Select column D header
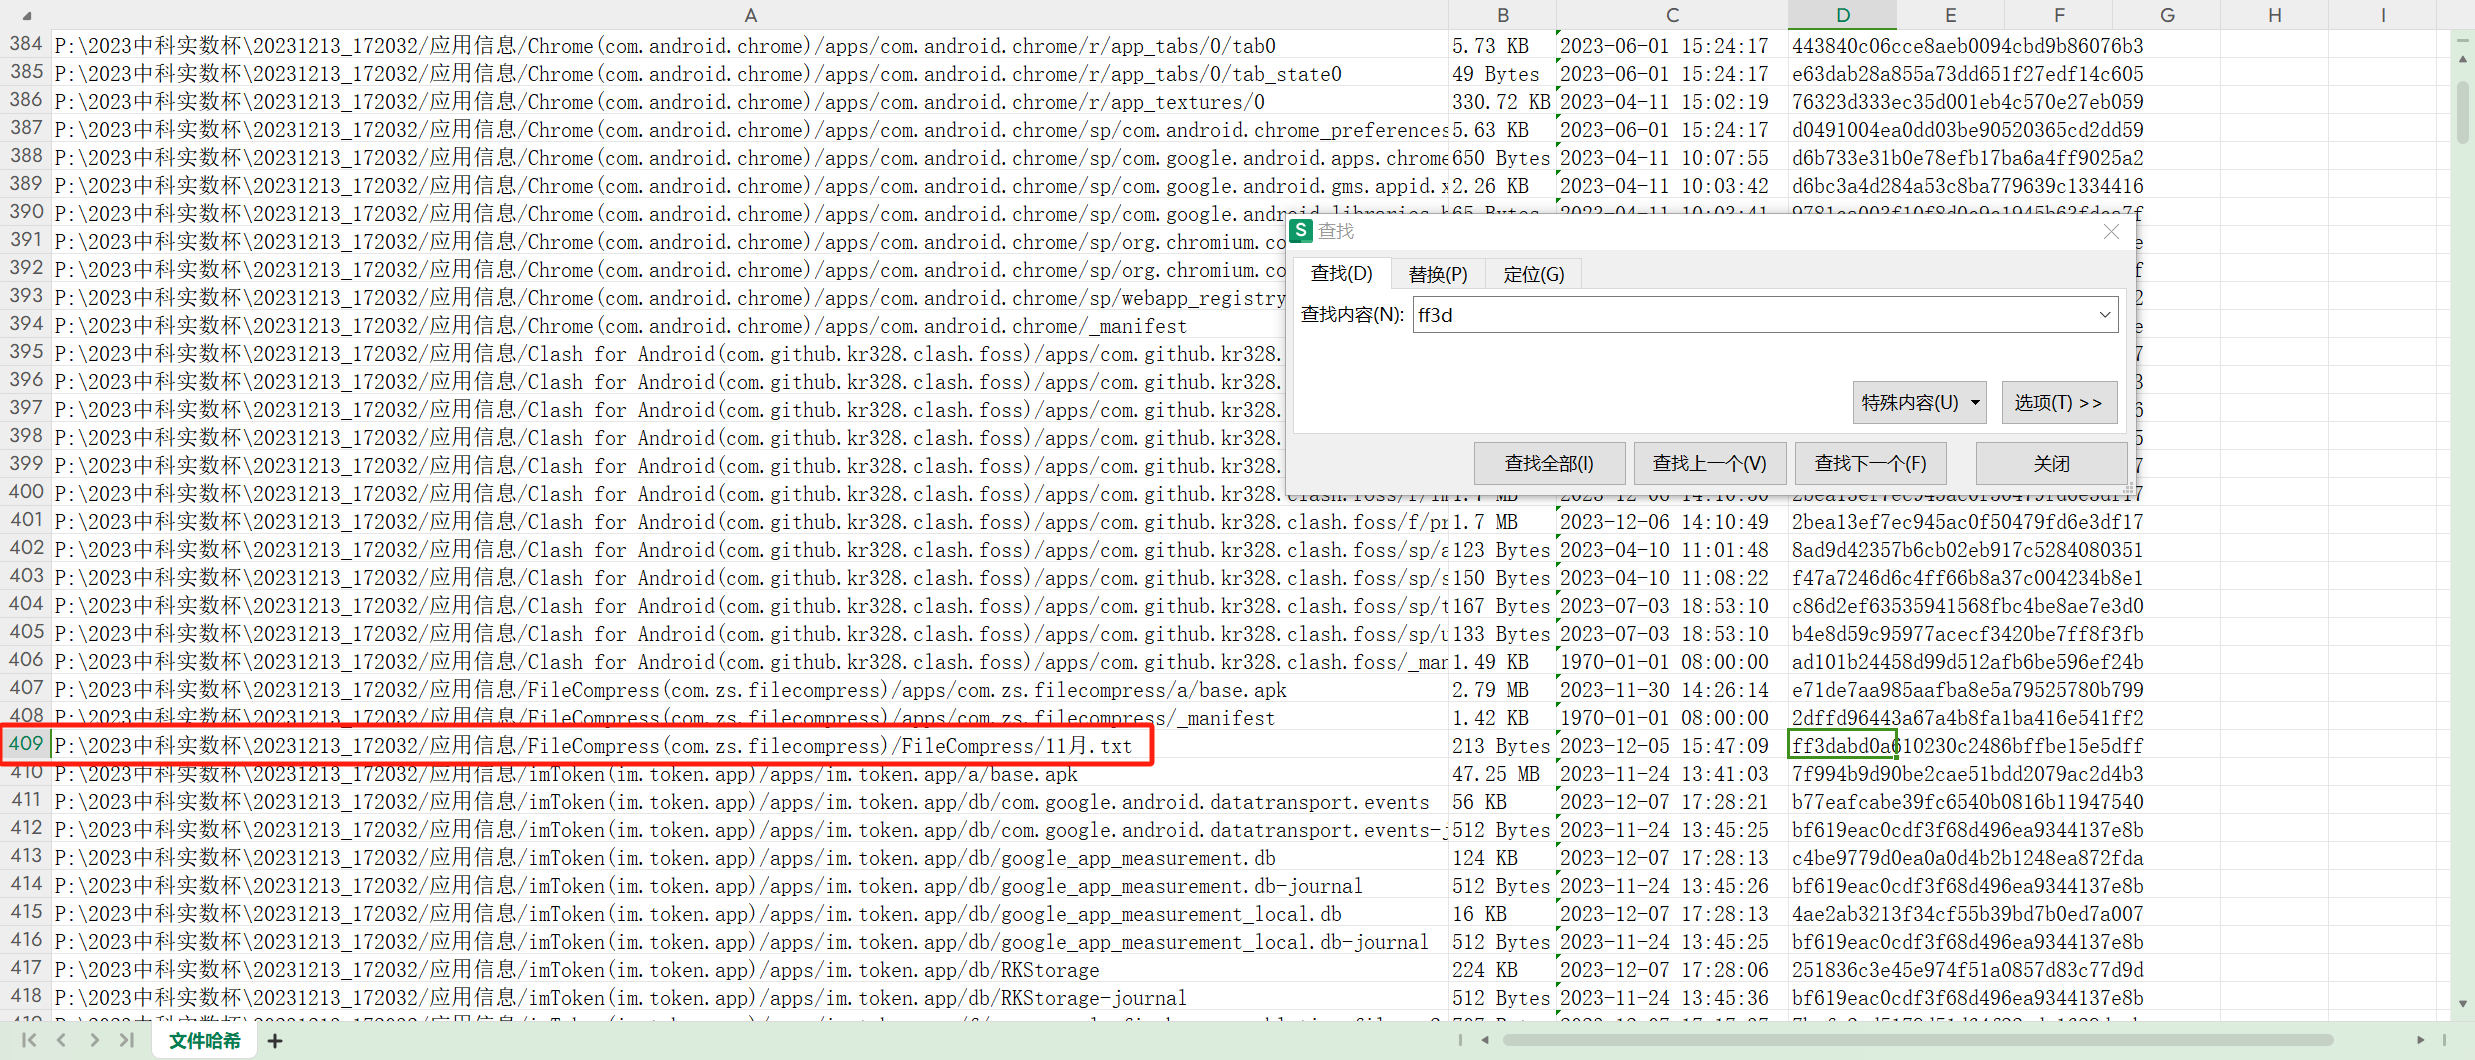The height and width of the screenshot is (1060, 2475). (1842, 15)
